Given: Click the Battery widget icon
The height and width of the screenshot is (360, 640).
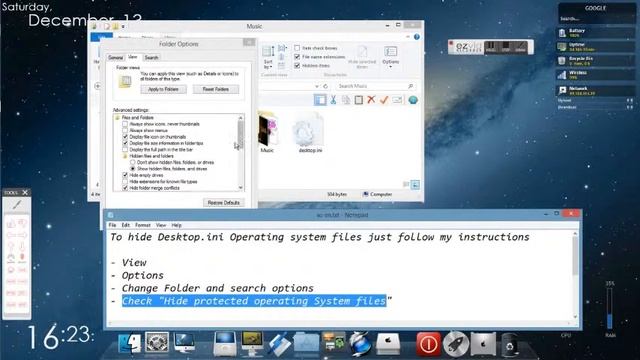Looking at the screenshot, I should click(562, 33).
